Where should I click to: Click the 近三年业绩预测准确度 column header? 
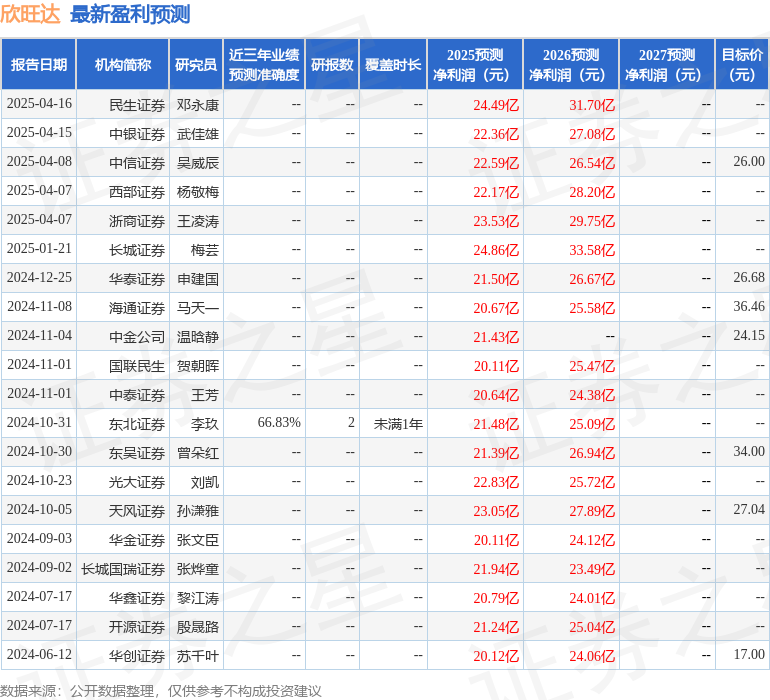264,65
